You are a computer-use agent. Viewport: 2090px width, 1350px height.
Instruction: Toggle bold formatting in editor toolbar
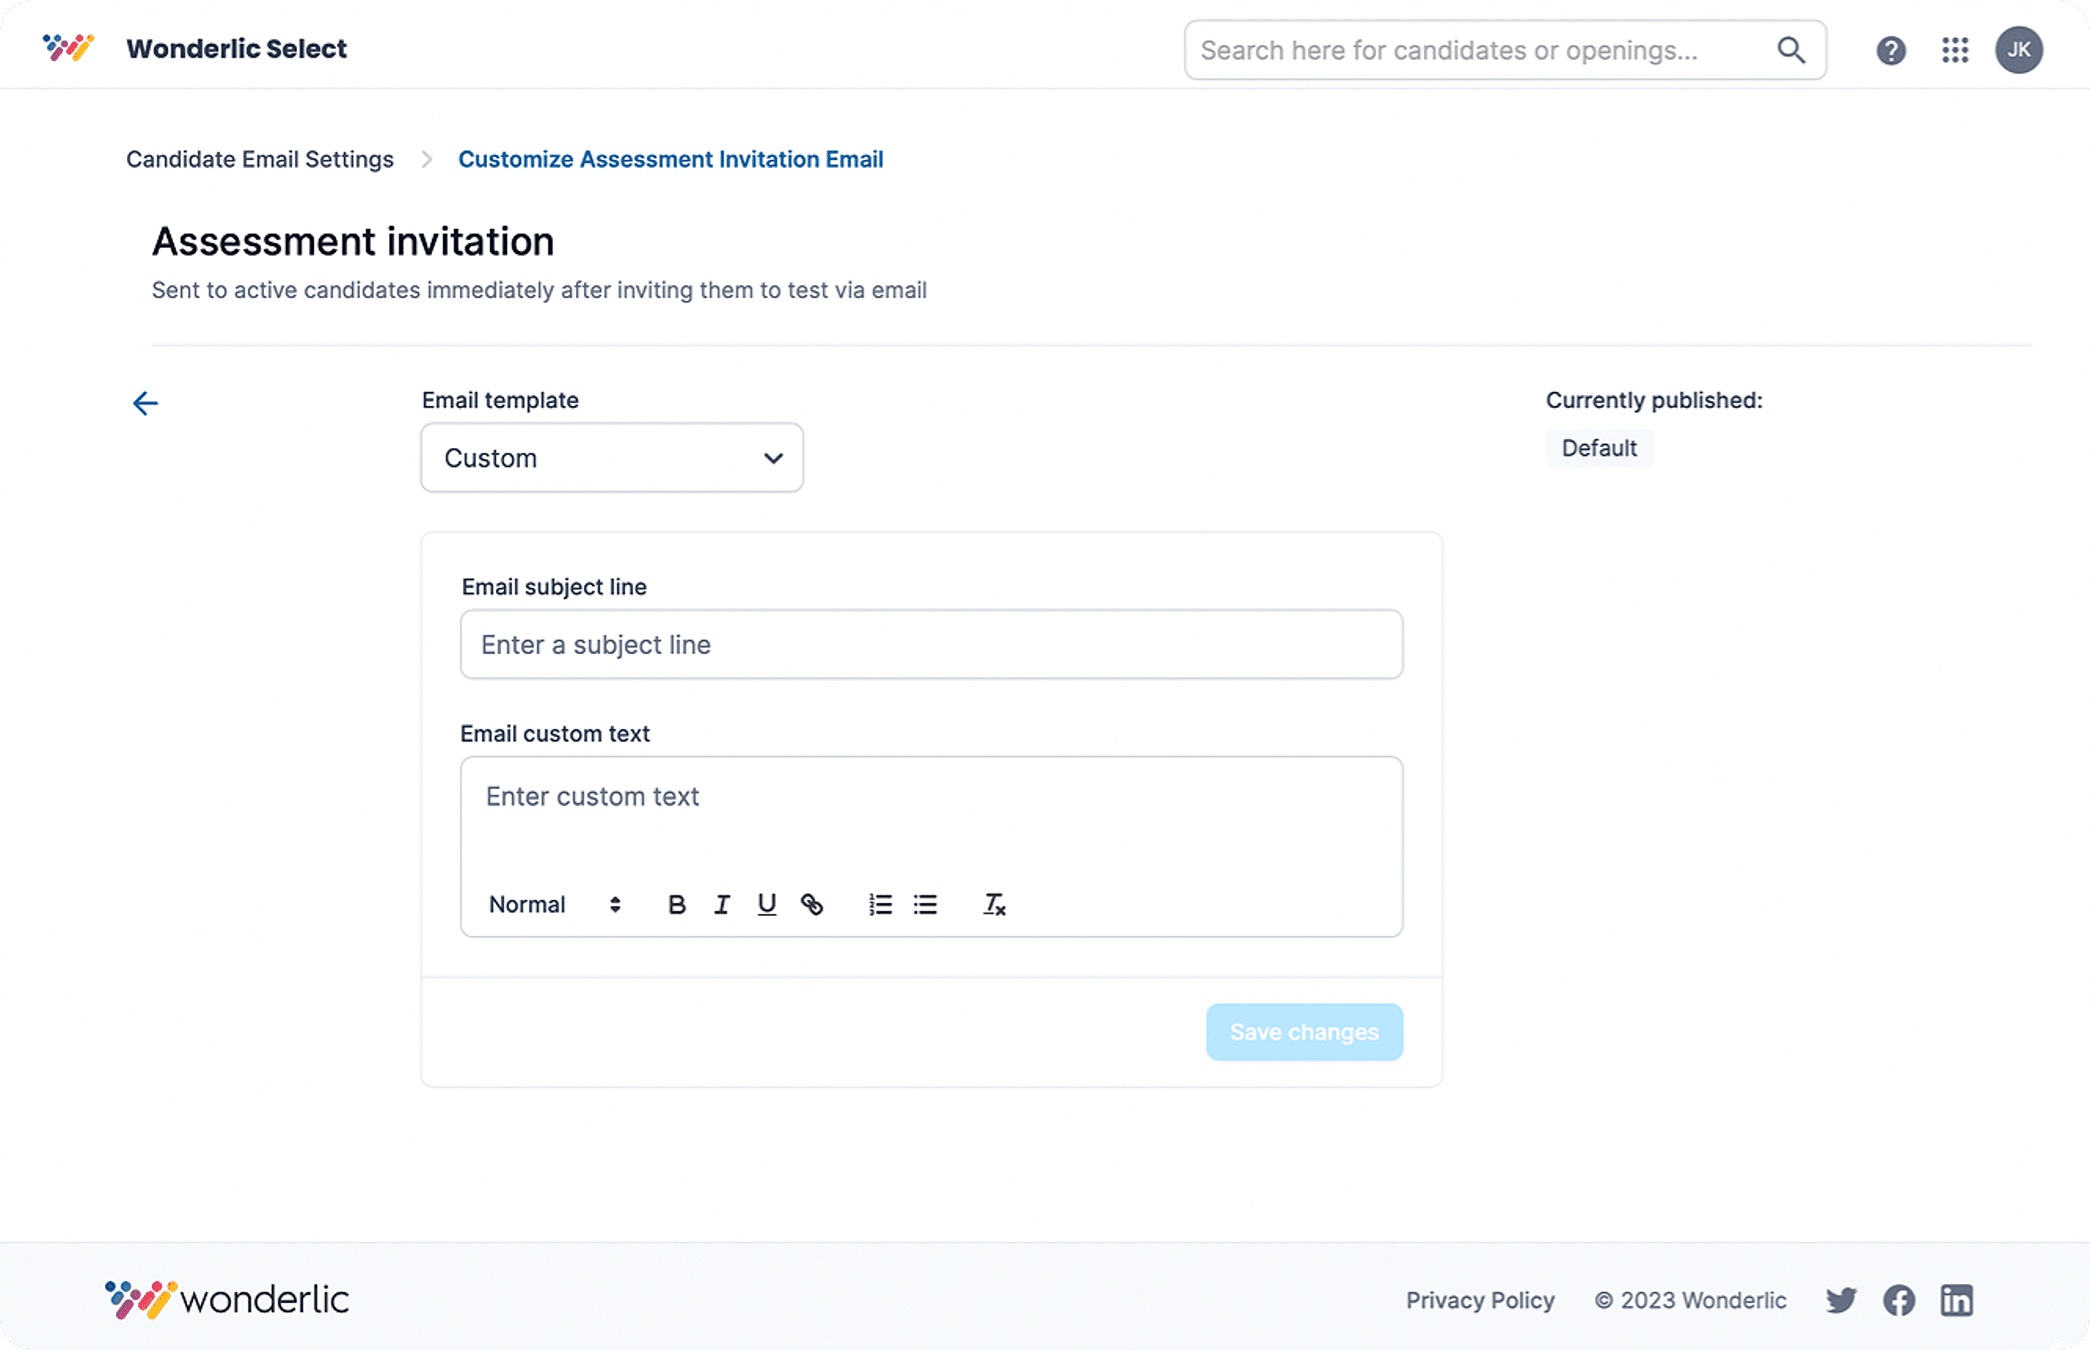[x=676, y=905]
